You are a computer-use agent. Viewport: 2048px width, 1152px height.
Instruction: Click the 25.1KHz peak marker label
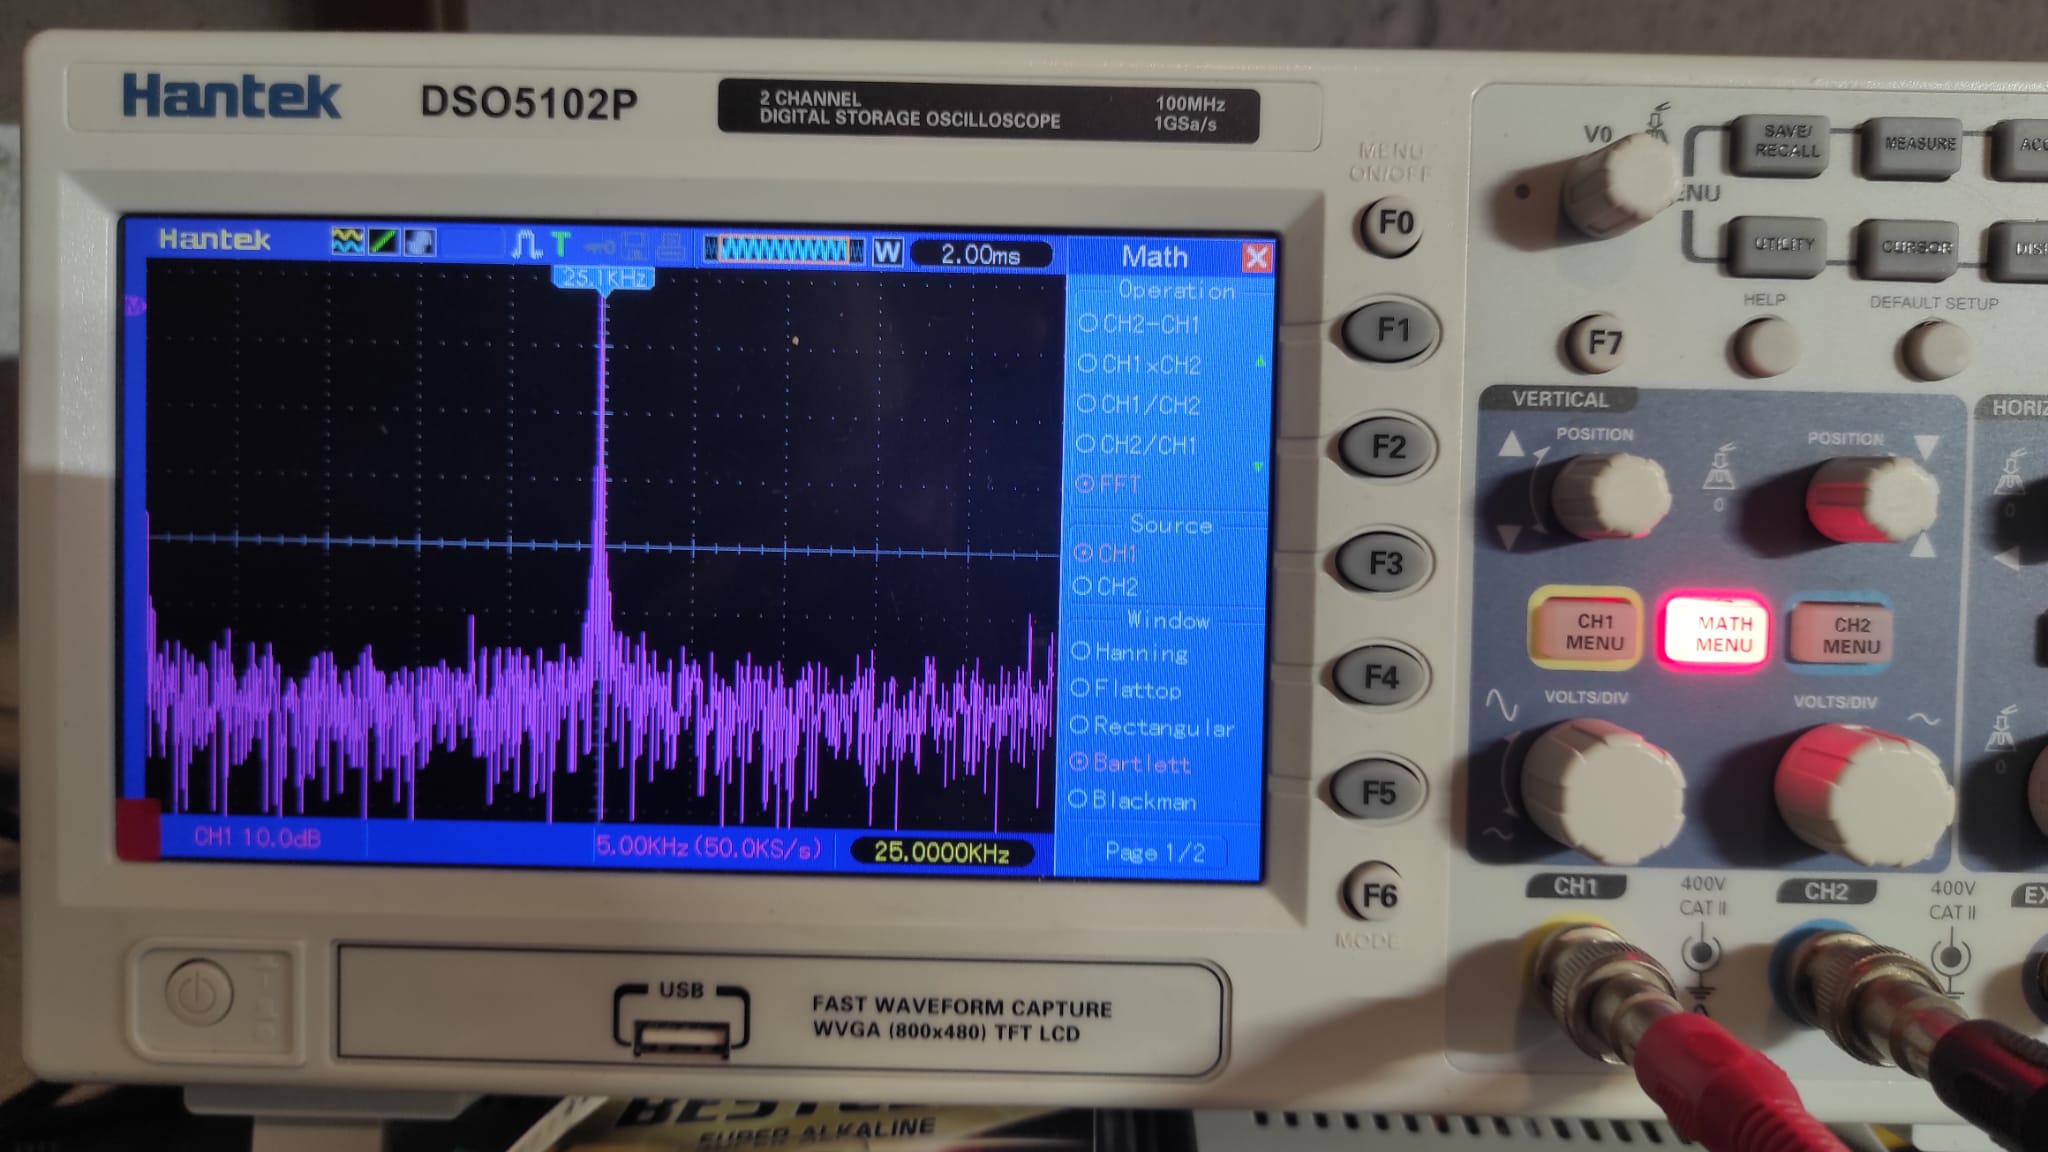[604, 278]
